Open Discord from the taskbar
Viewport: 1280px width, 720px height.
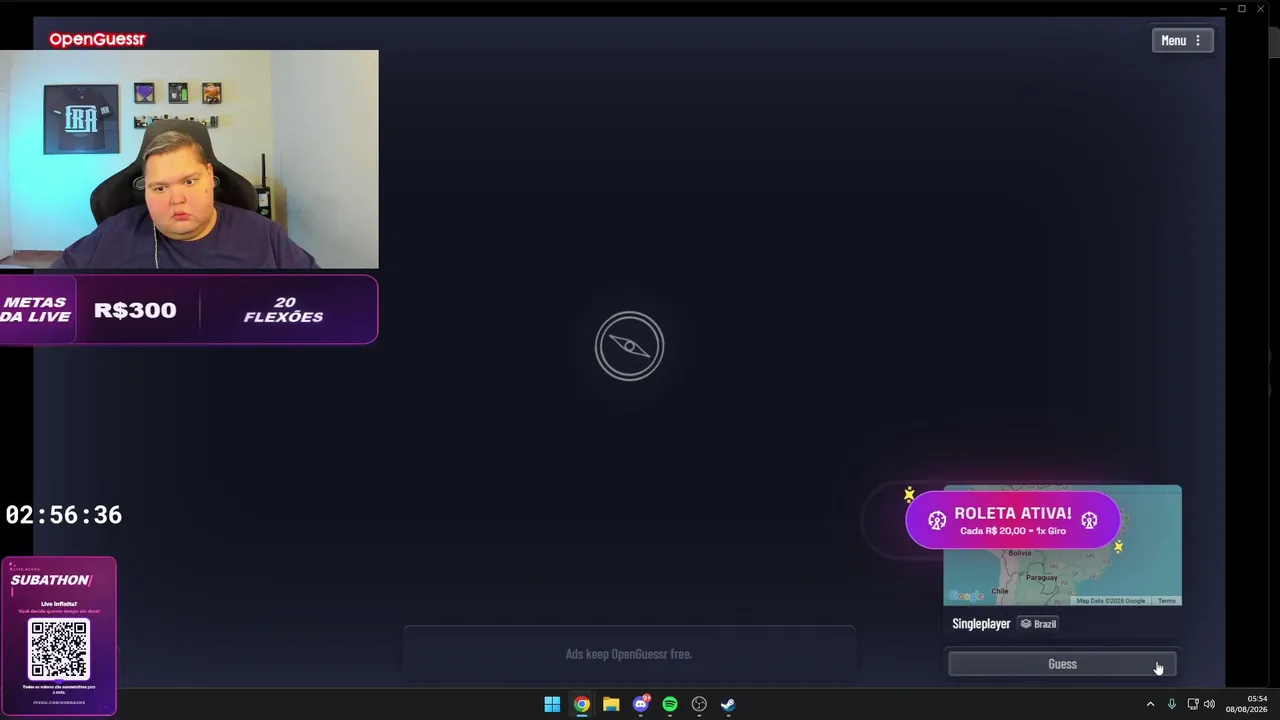(641, 704)
